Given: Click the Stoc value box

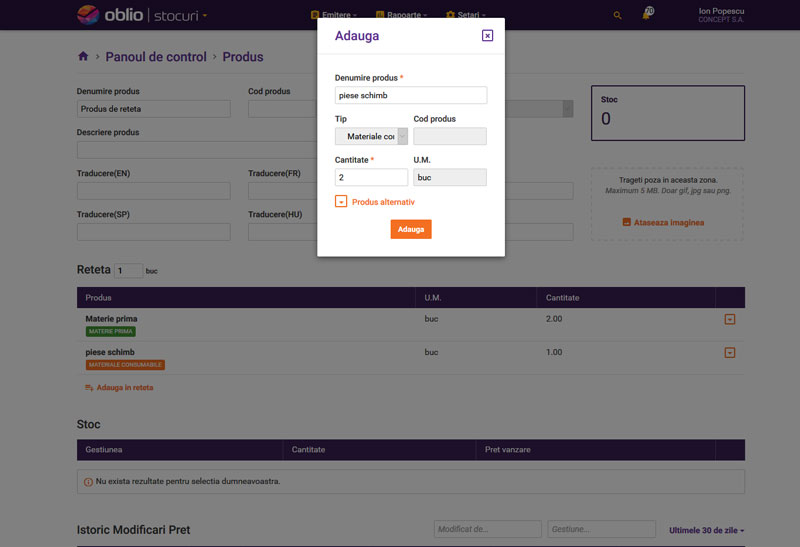Looking at the screenshot, I should (x=668, y=113).
